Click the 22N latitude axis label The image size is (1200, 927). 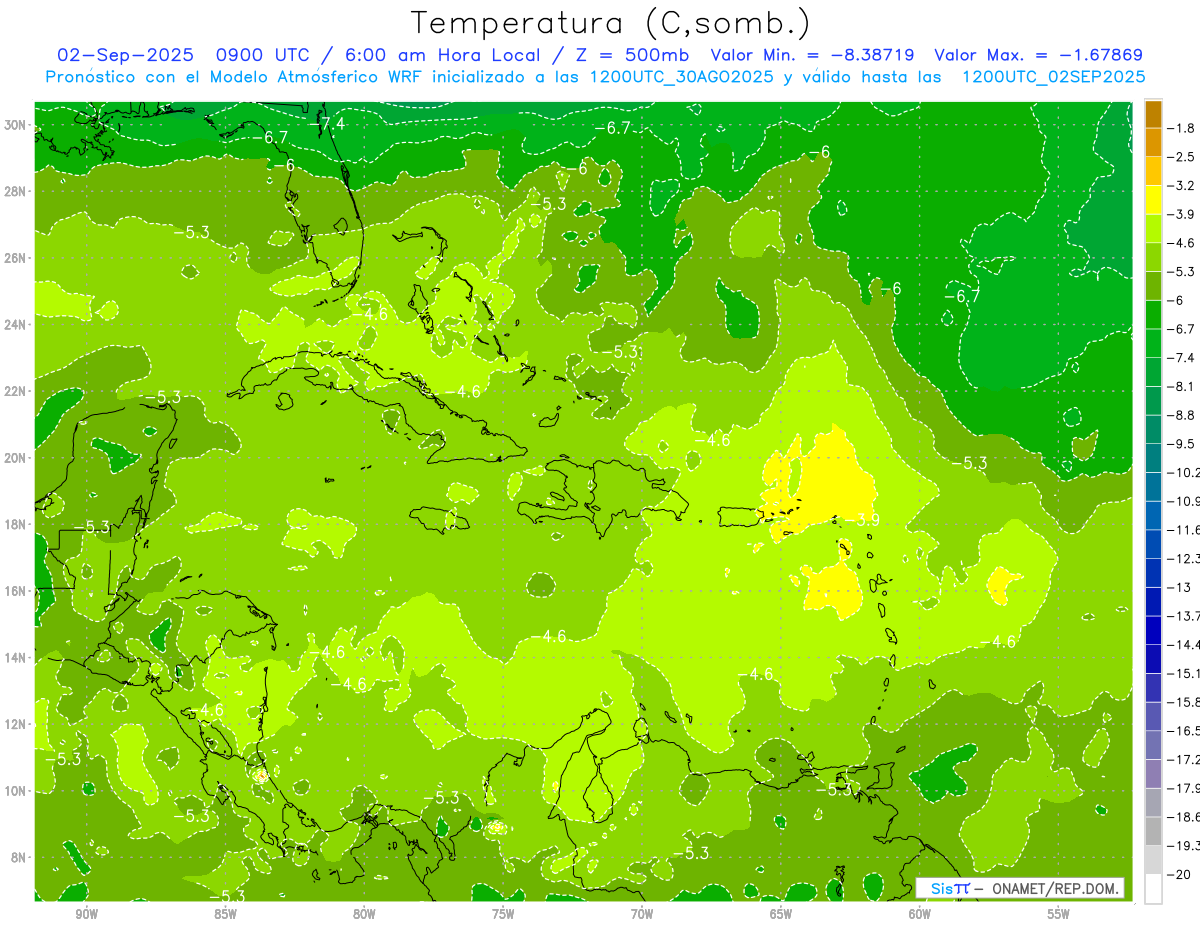click(x=15, y=391)
